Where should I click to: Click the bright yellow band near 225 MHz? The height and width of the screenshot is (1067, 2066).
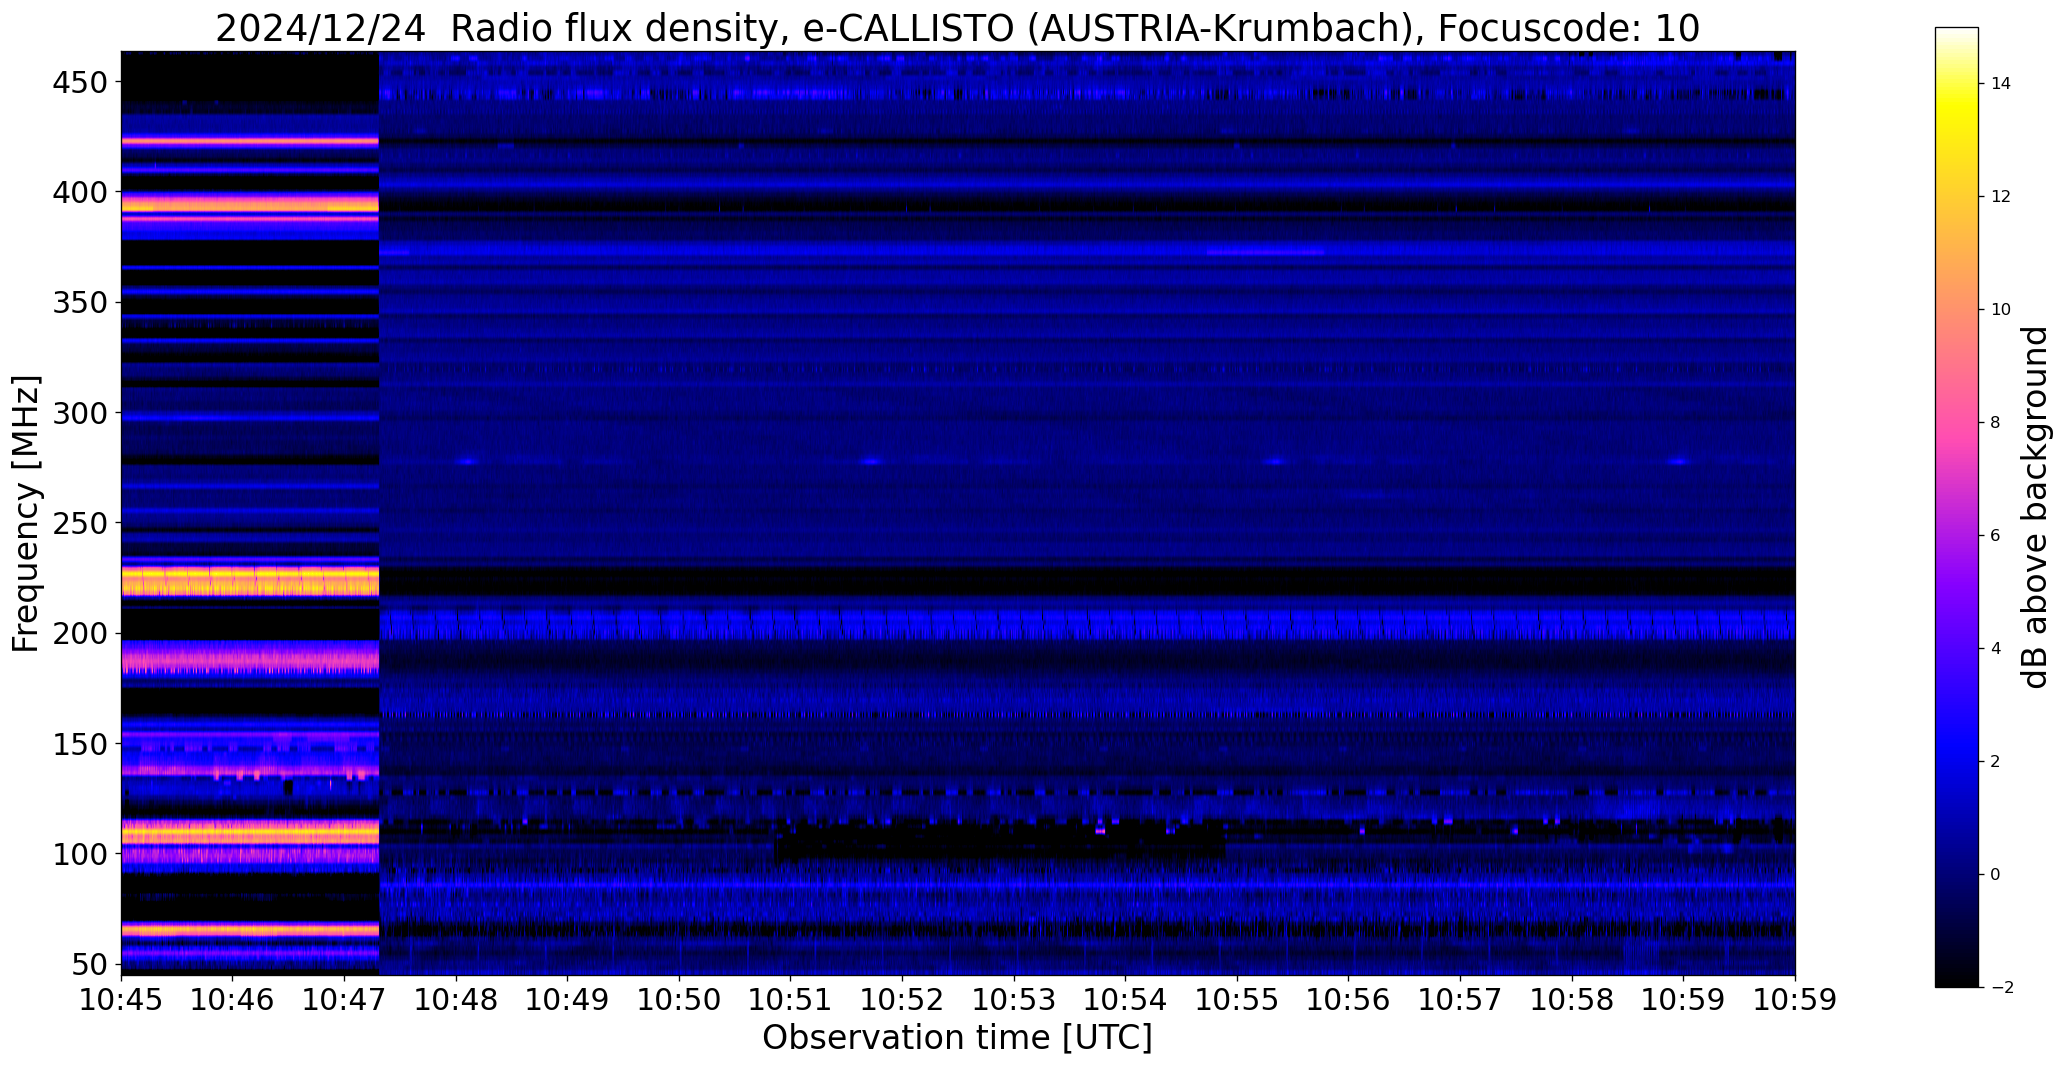click(250, 581)
